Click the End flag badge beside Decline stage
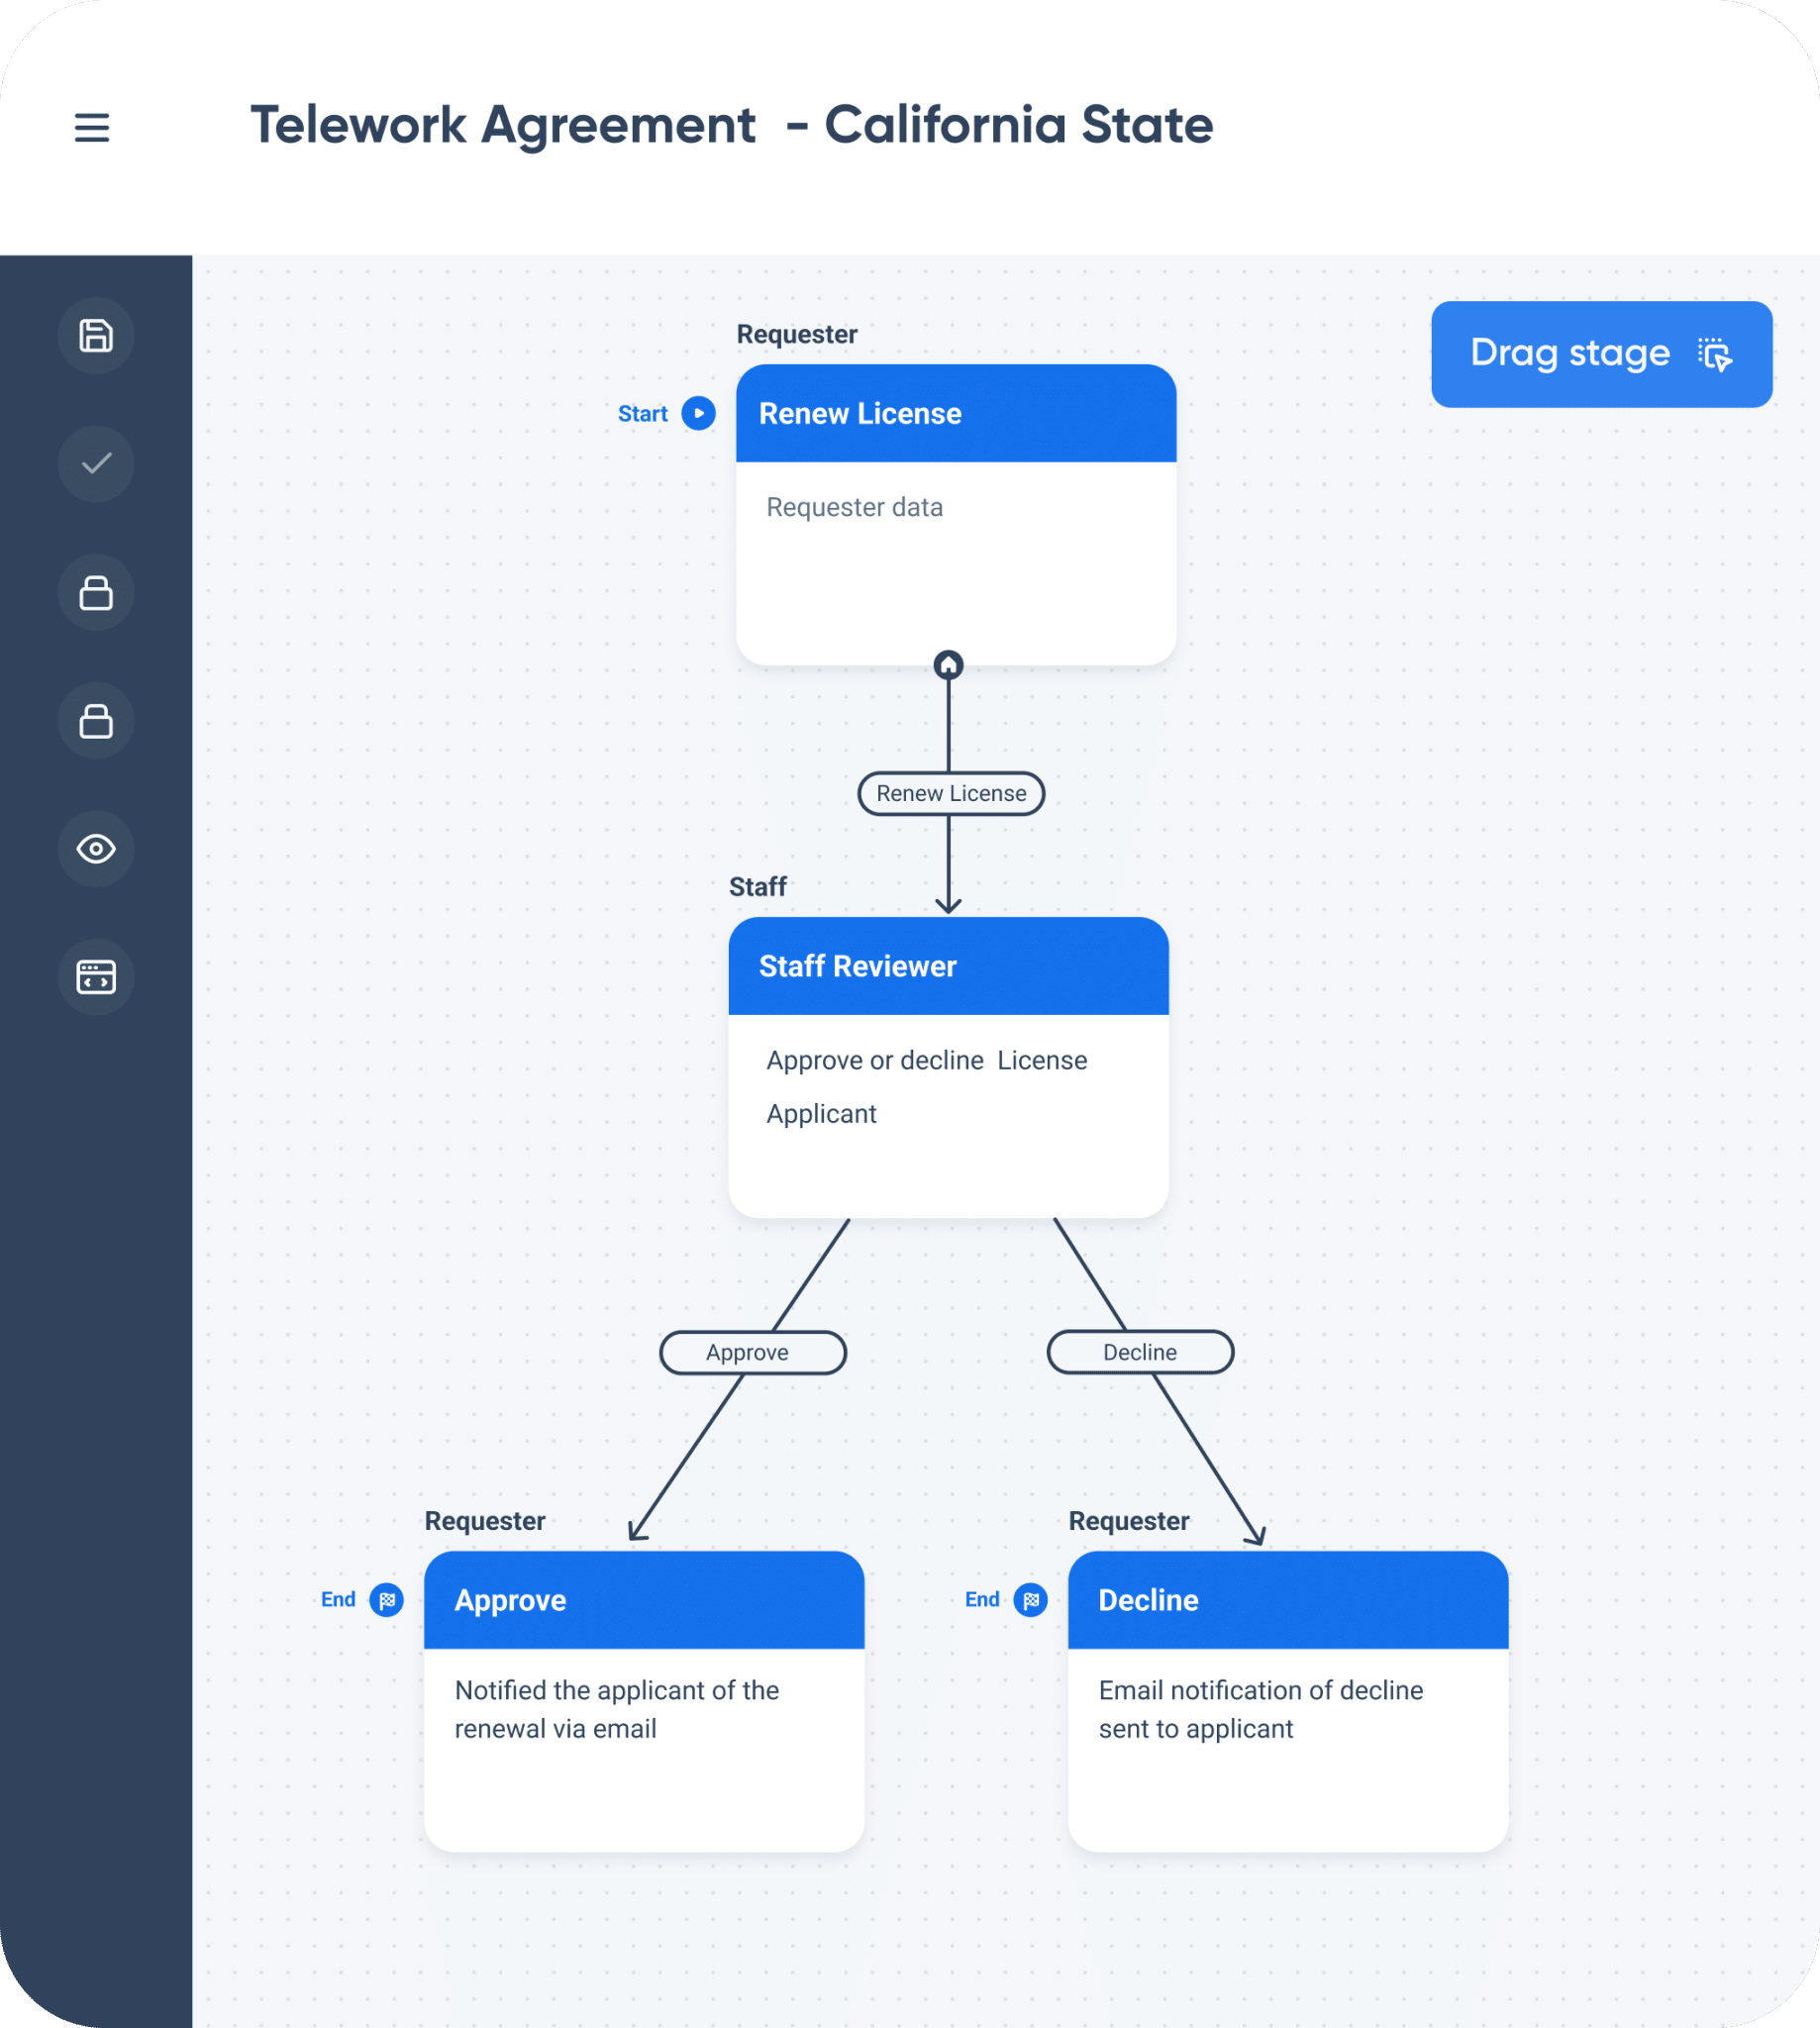Screen dimensions: 1820x2028 [1030, 1600]
